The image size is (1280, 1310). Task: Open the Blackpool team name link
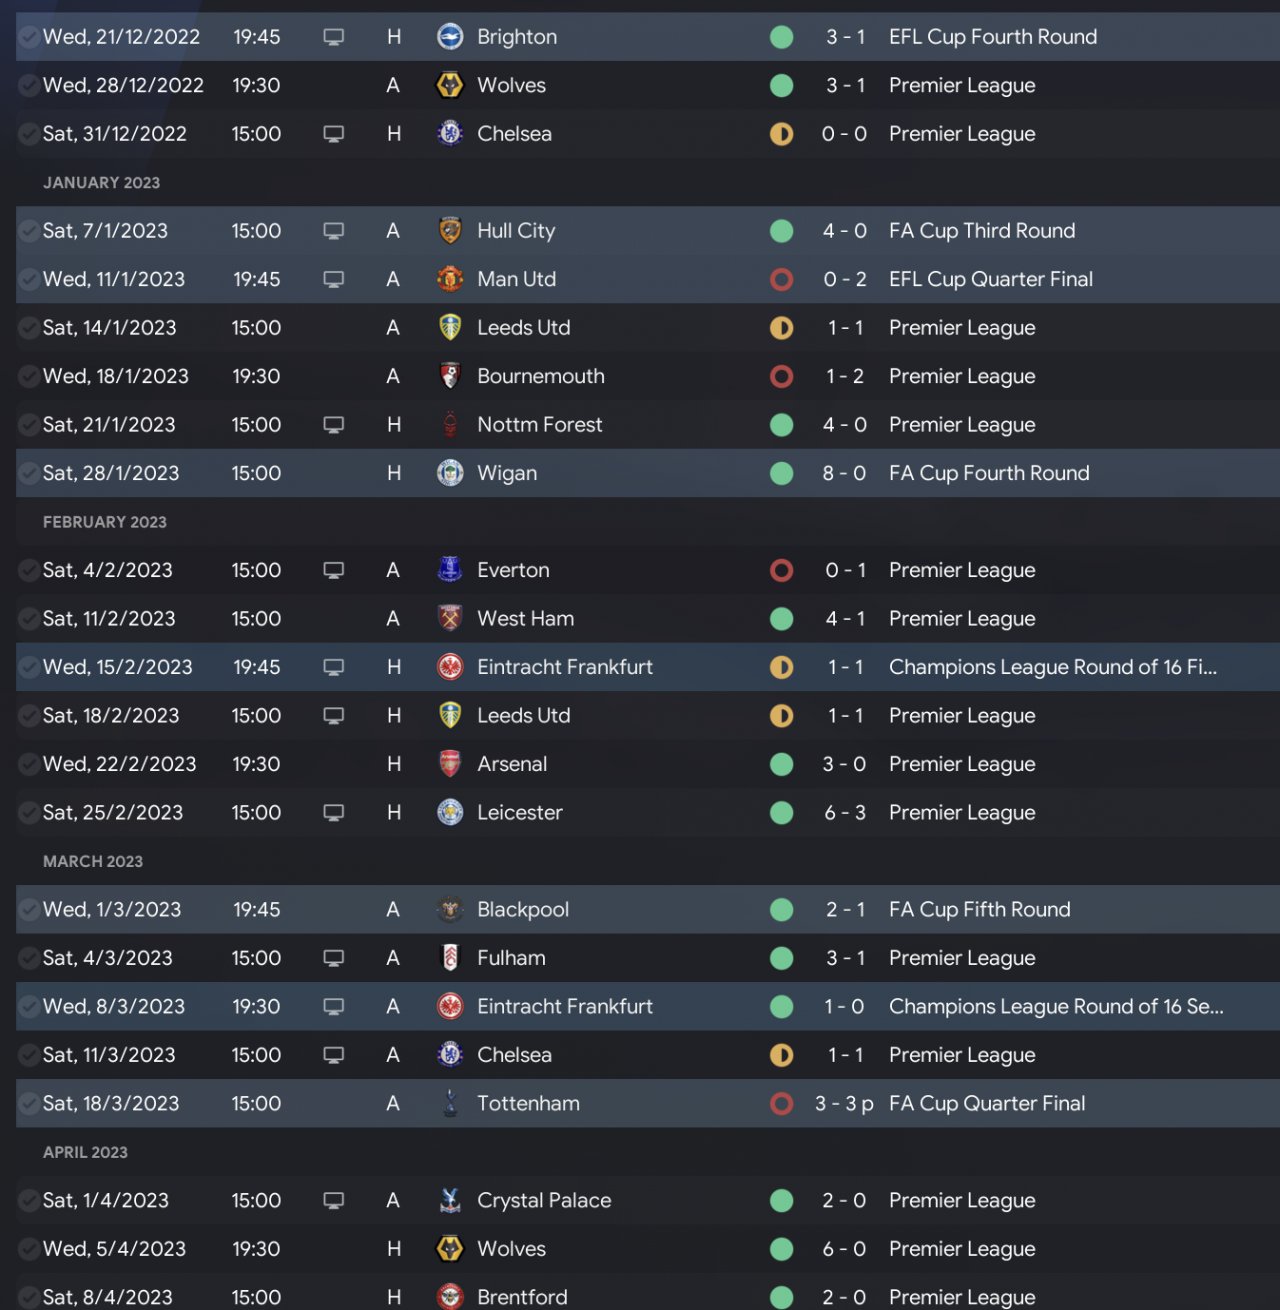pyautogui.click(x=522, y=910)
